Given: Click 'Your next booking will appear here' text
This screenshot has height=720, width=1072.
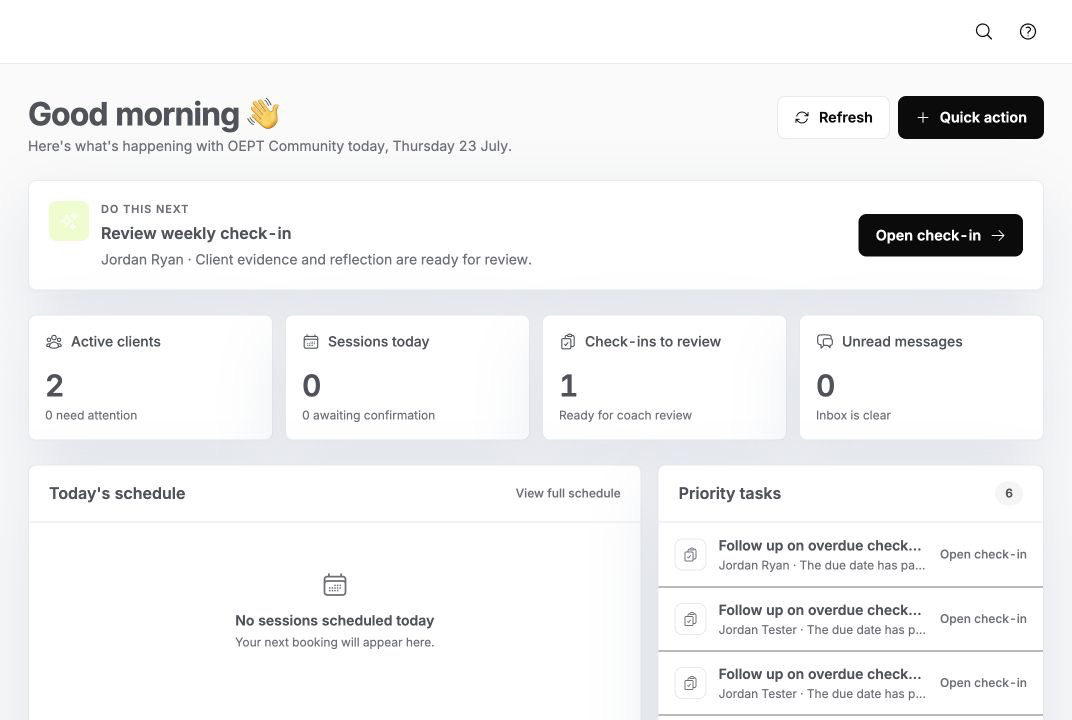Looking at the screenshot, I should 334,643.
